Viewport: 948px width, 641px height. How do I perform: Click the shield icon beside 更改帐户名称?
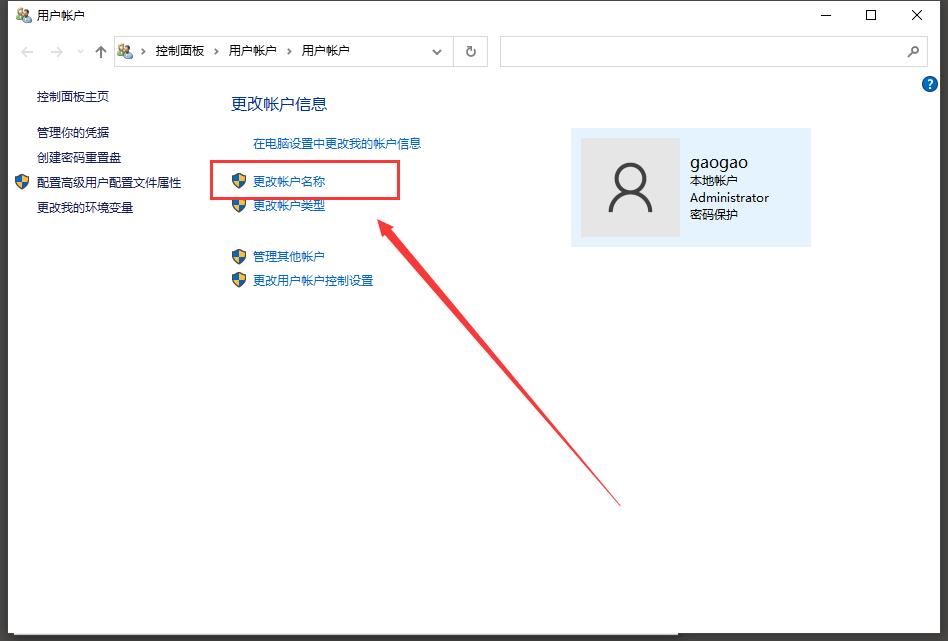(239, 181)
